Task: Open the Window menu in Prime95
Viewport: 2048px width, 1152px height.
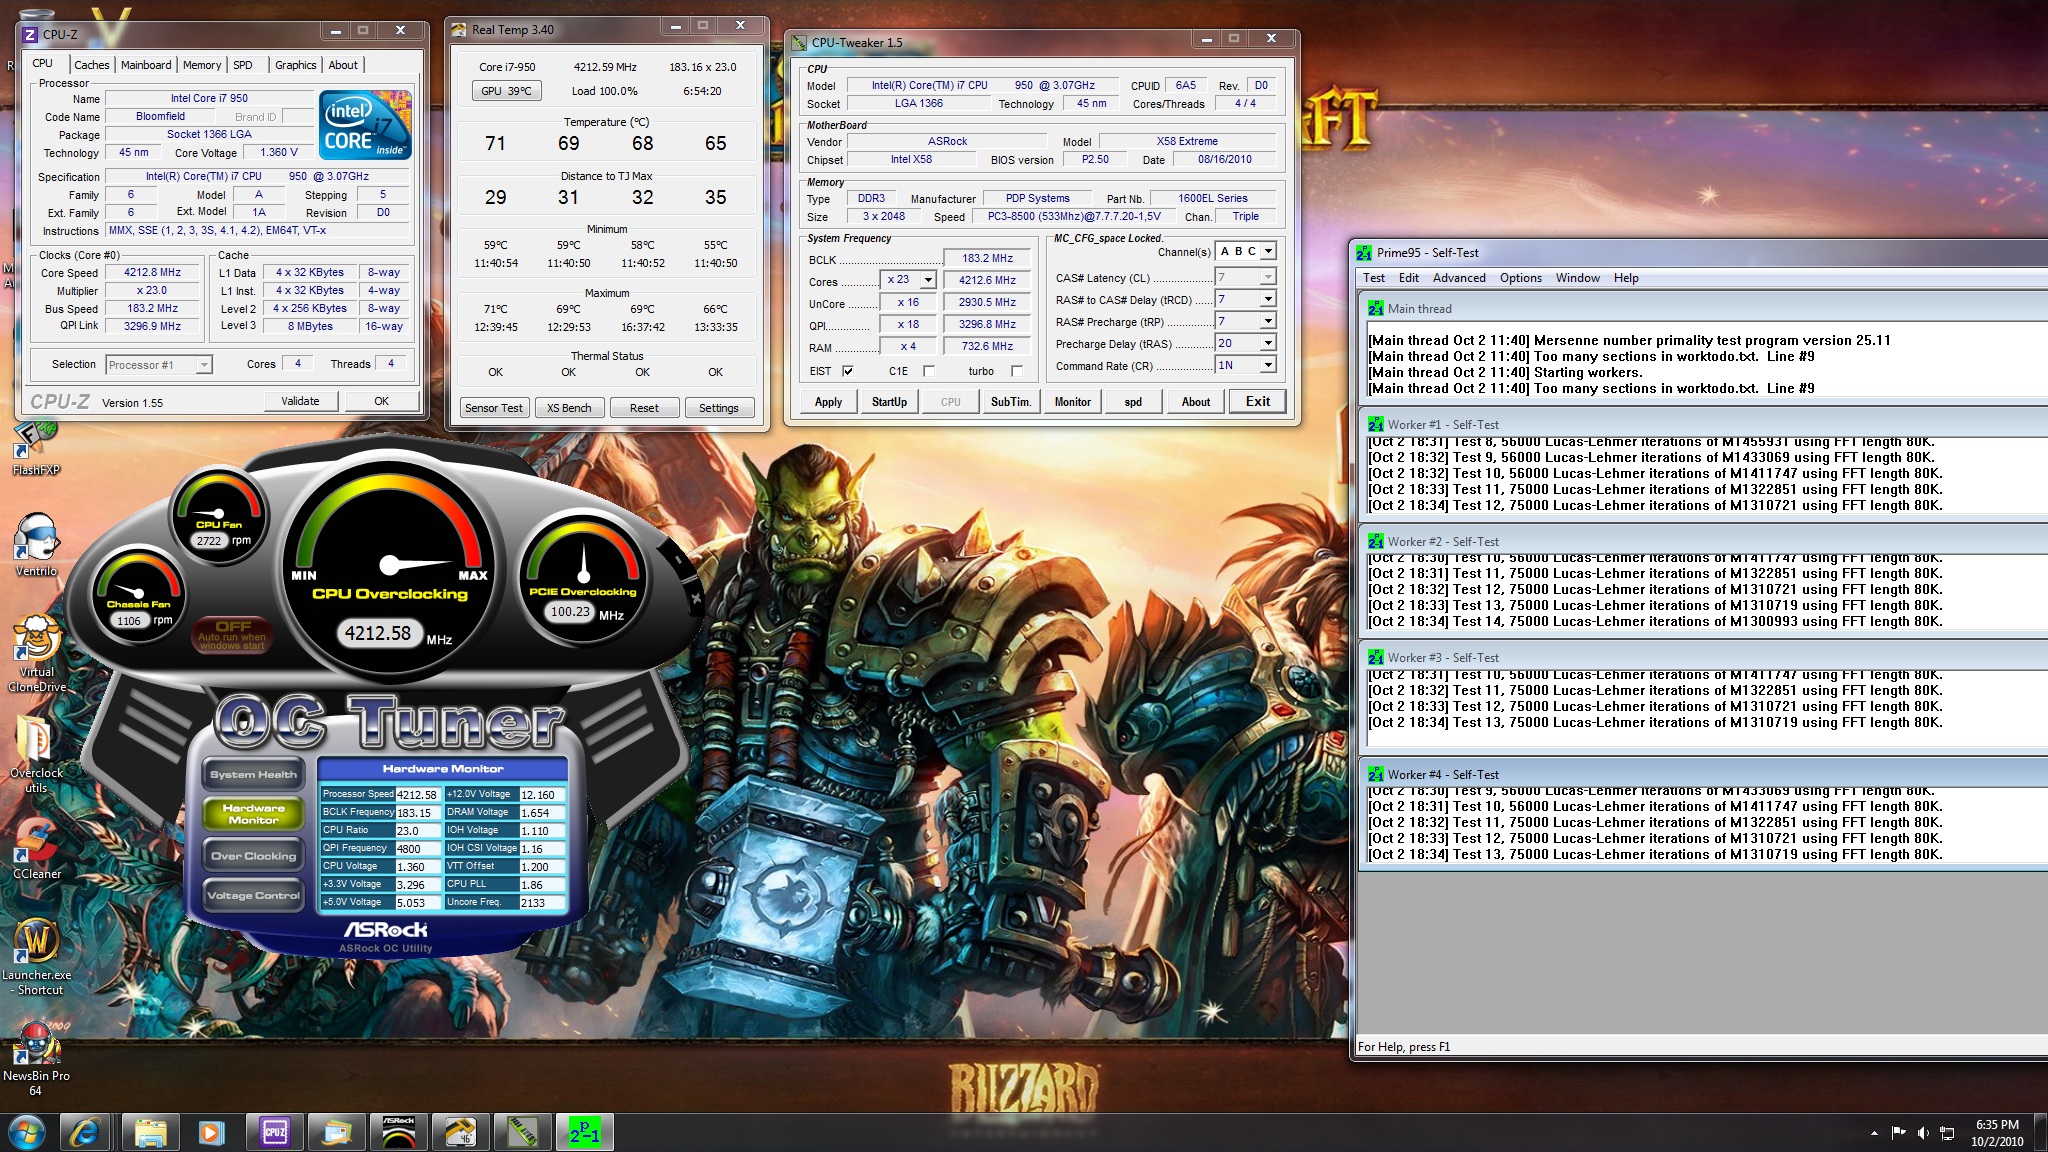Action: tap(1577, 278)
